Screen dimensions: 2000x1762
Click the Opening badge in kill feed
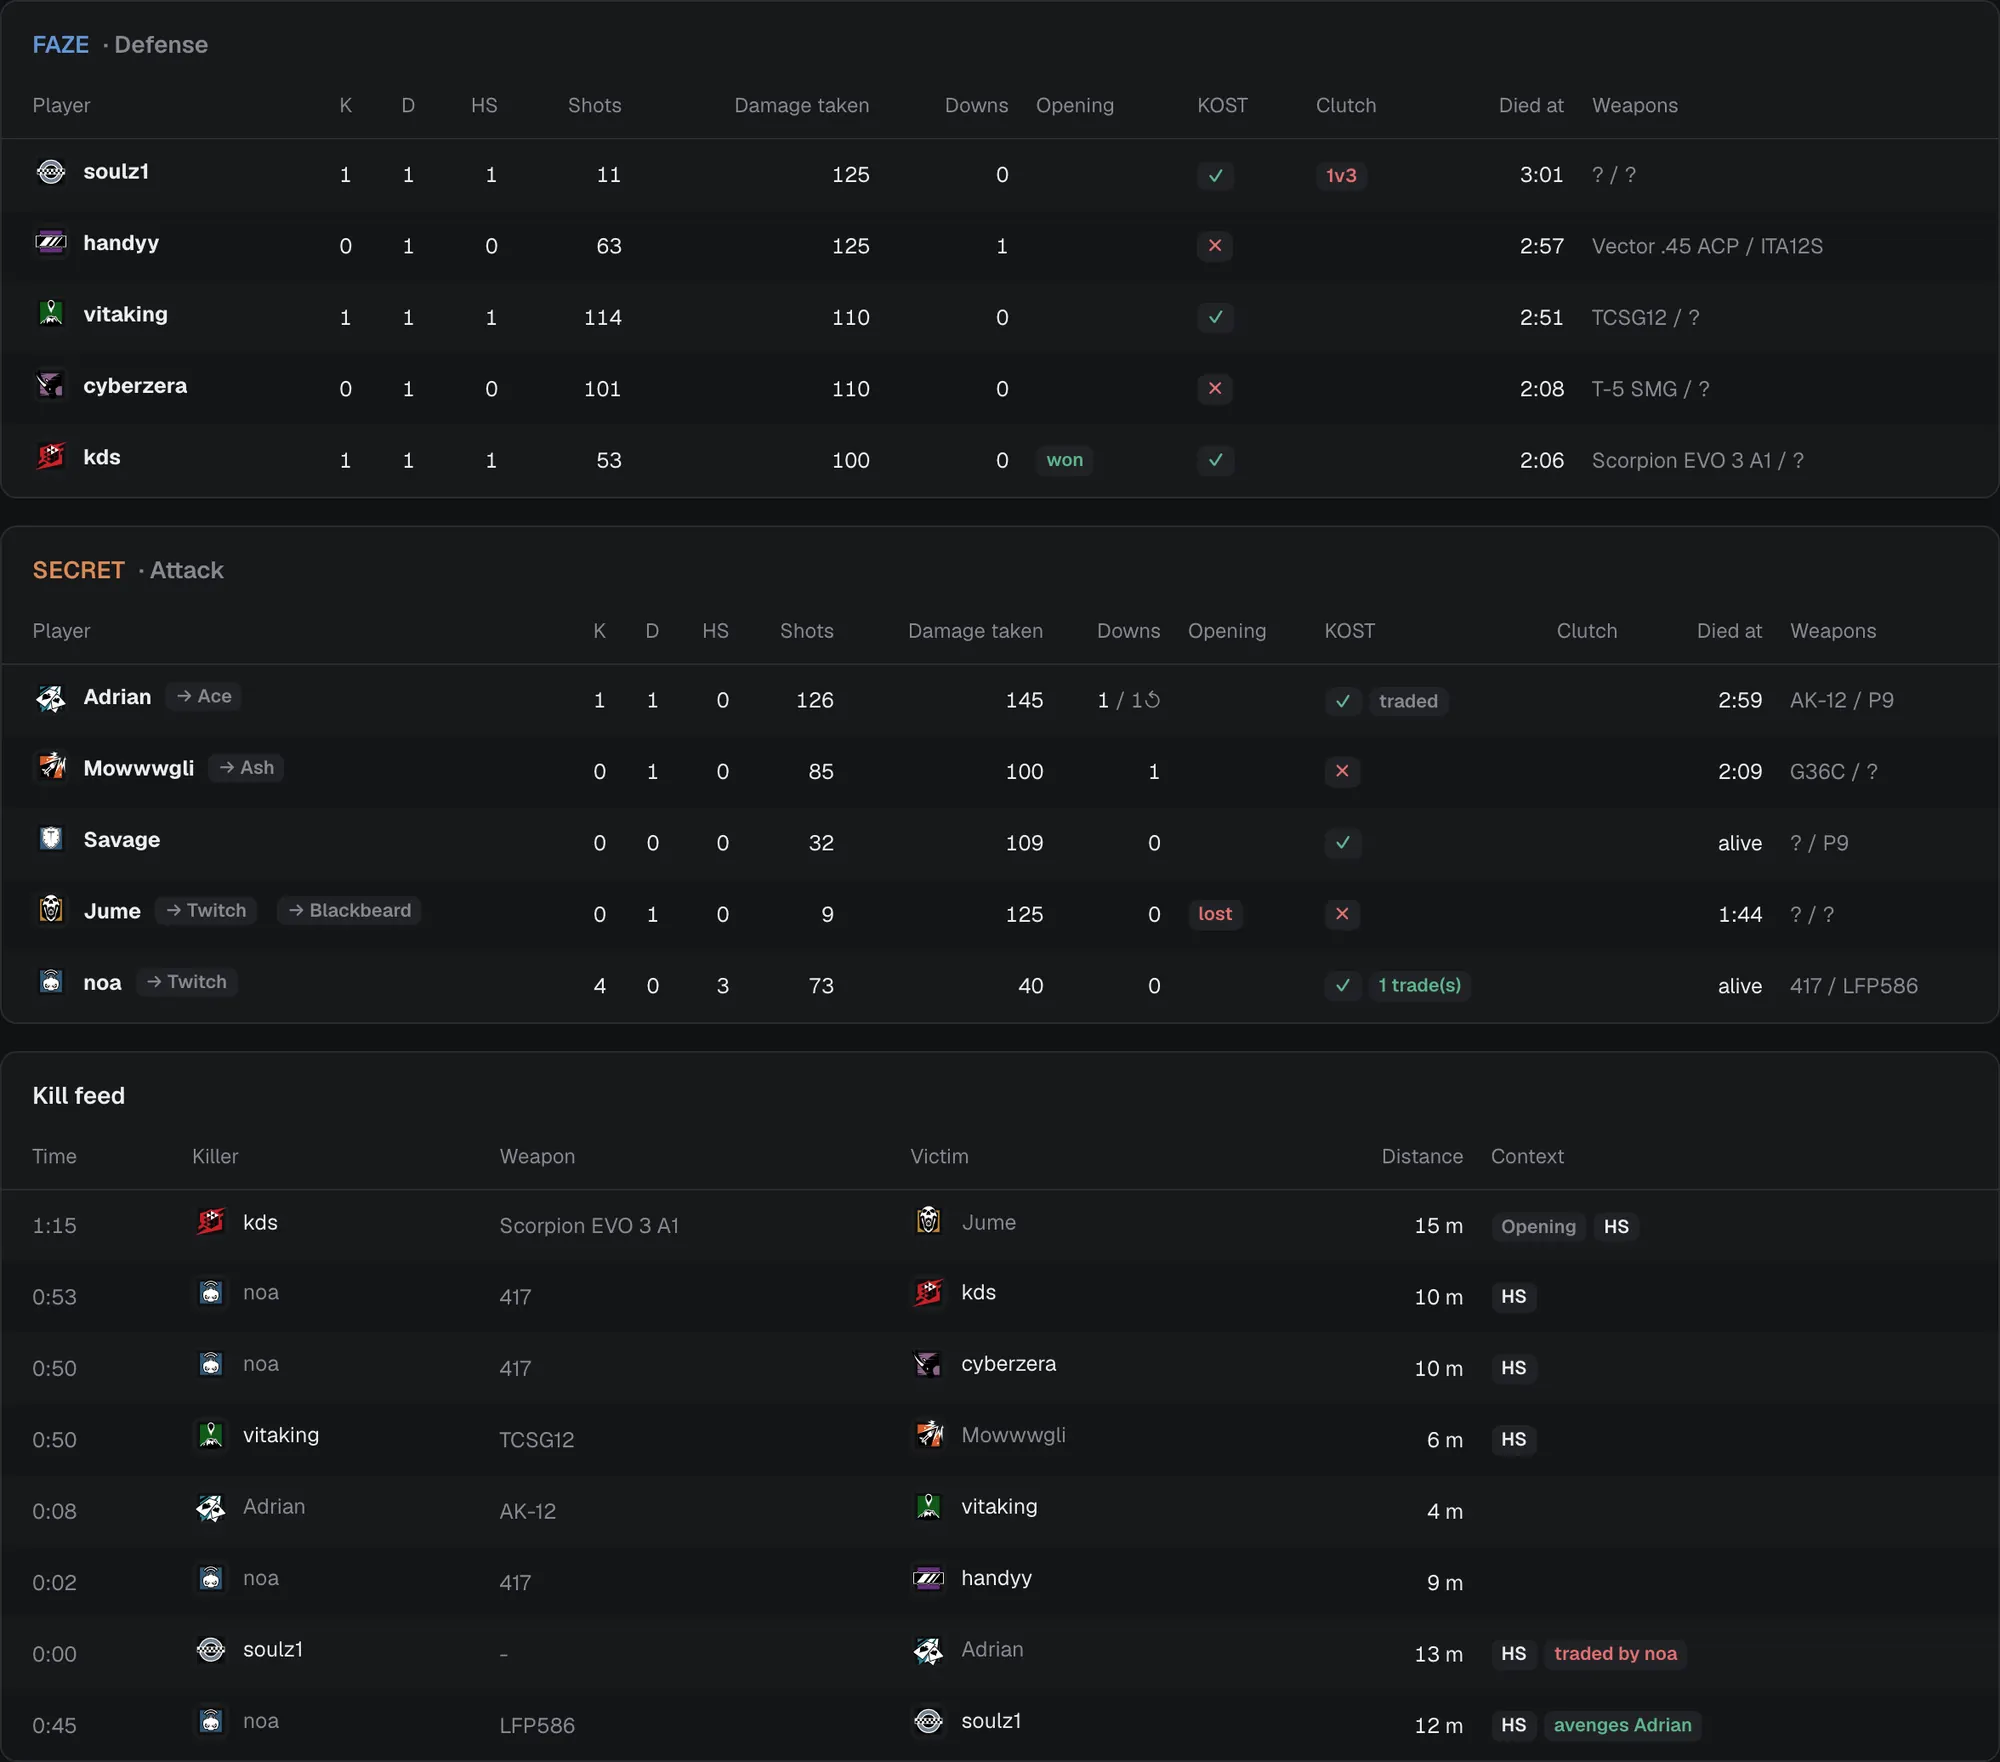1538,1227
